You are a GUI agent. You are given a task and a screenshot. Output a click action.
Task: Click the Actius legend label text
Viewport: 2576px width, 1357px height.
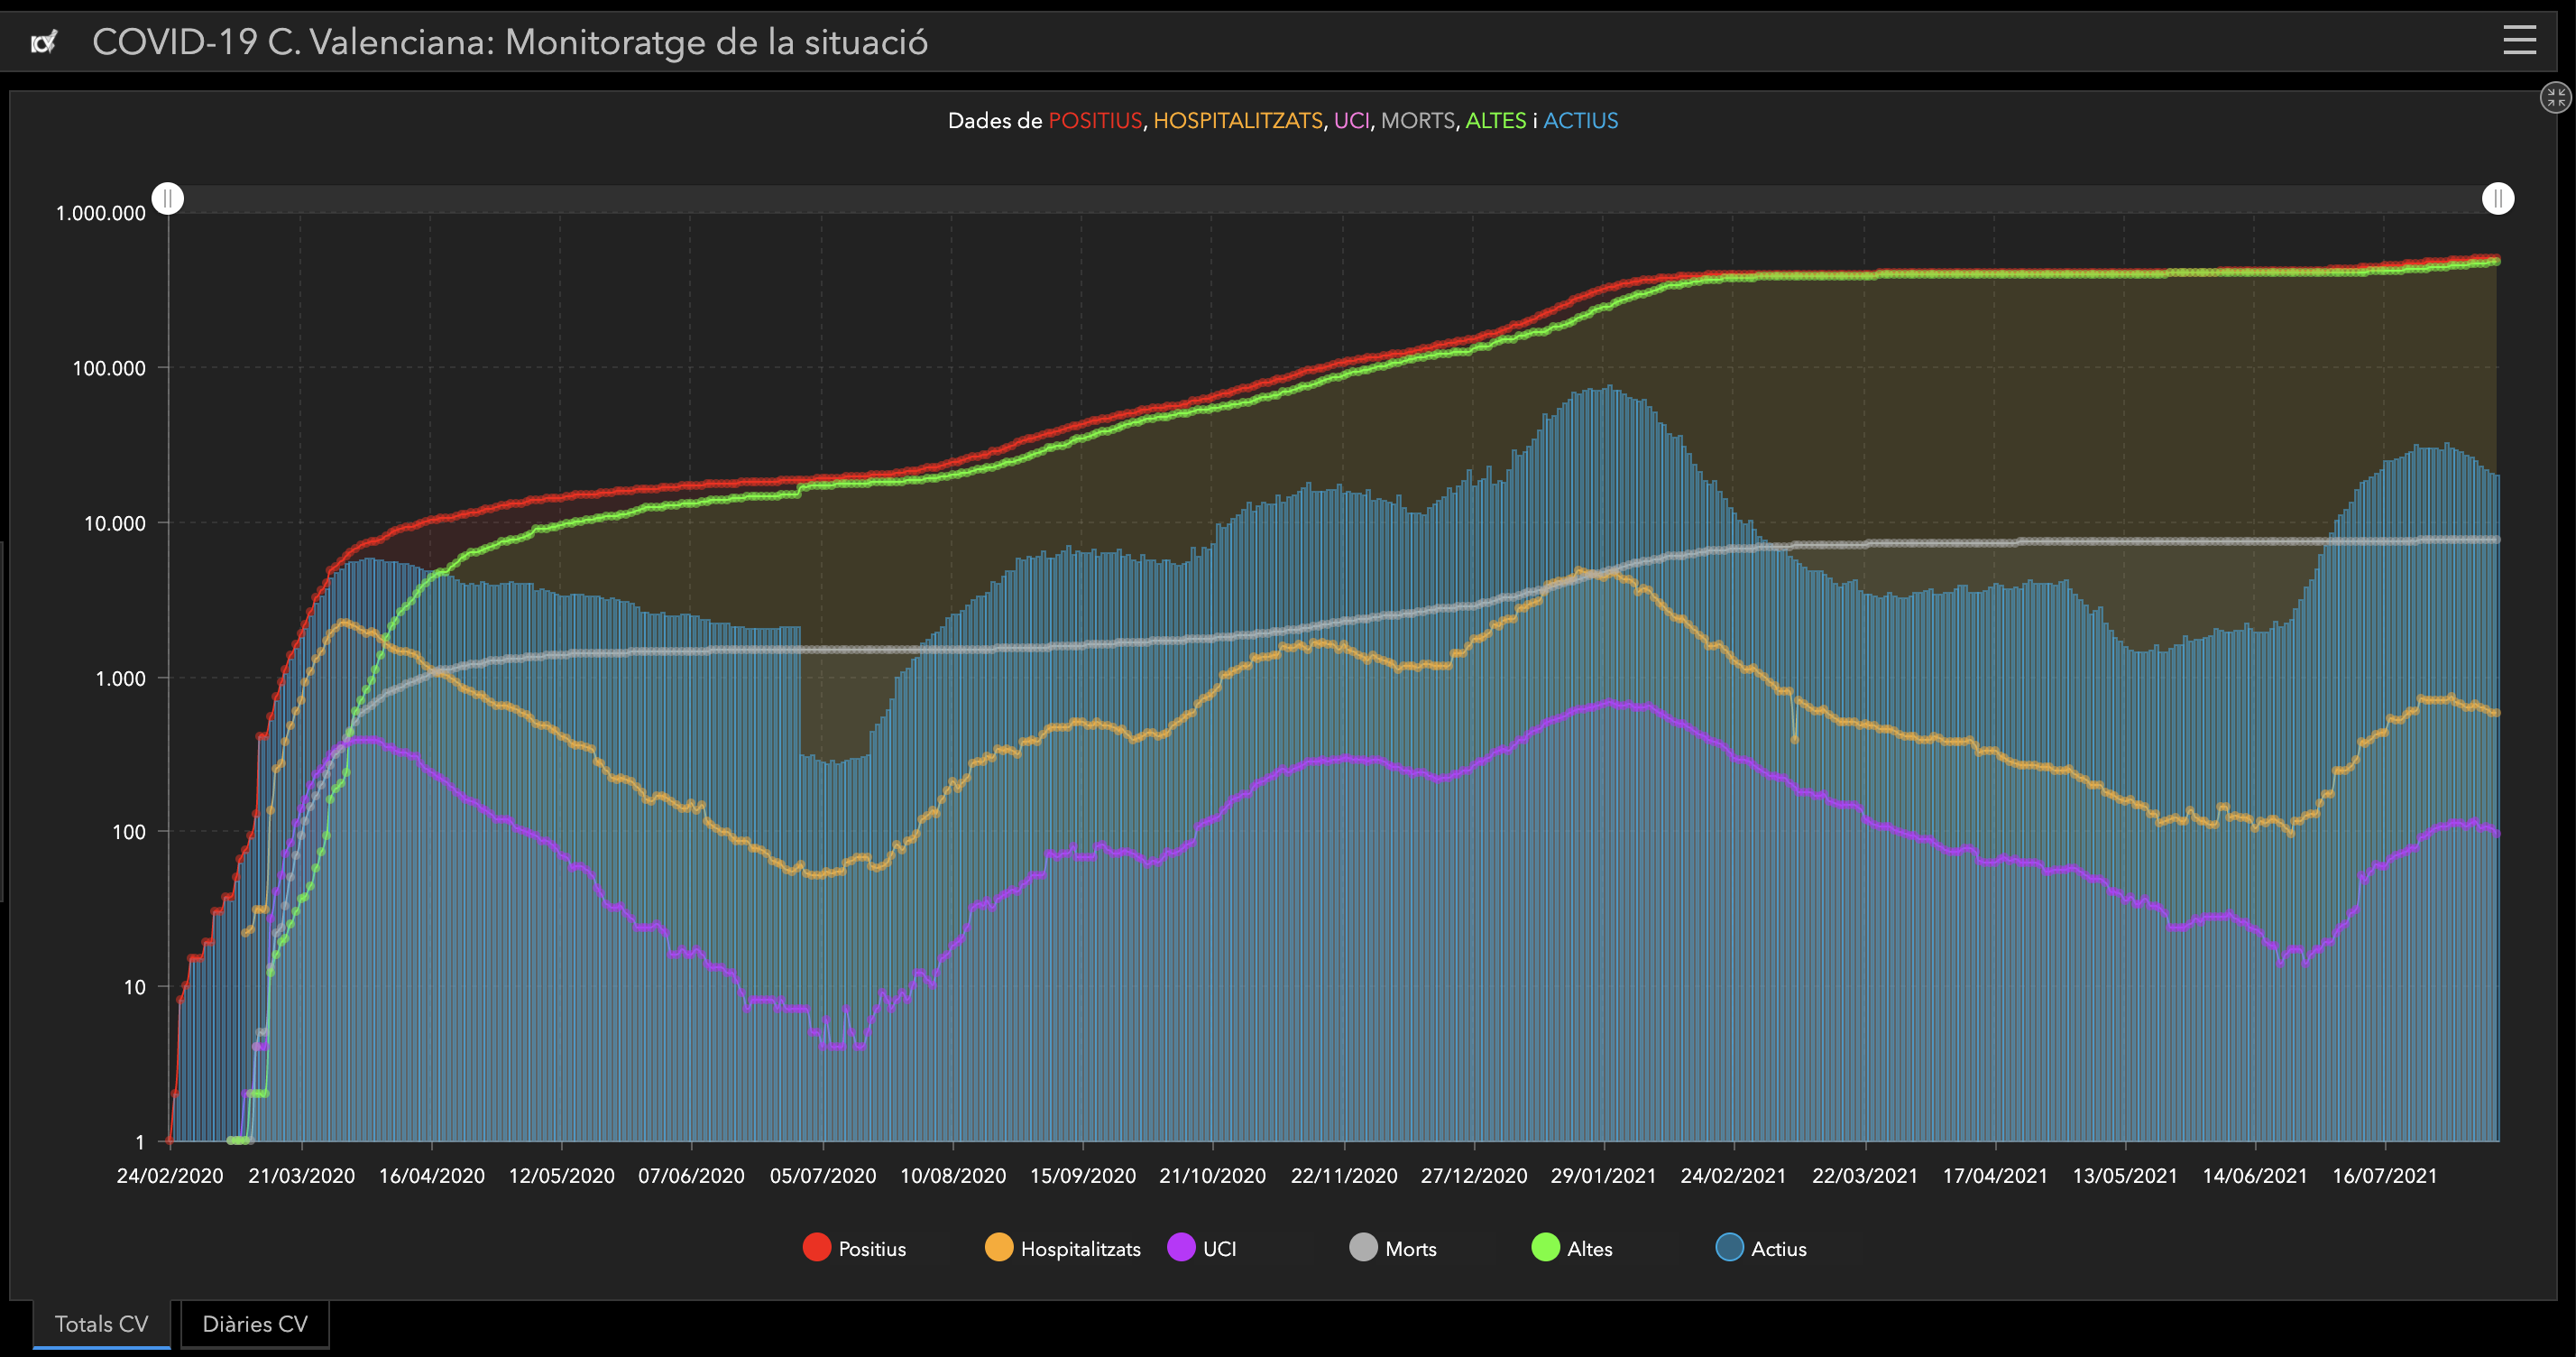(x=1778, y=1248)
